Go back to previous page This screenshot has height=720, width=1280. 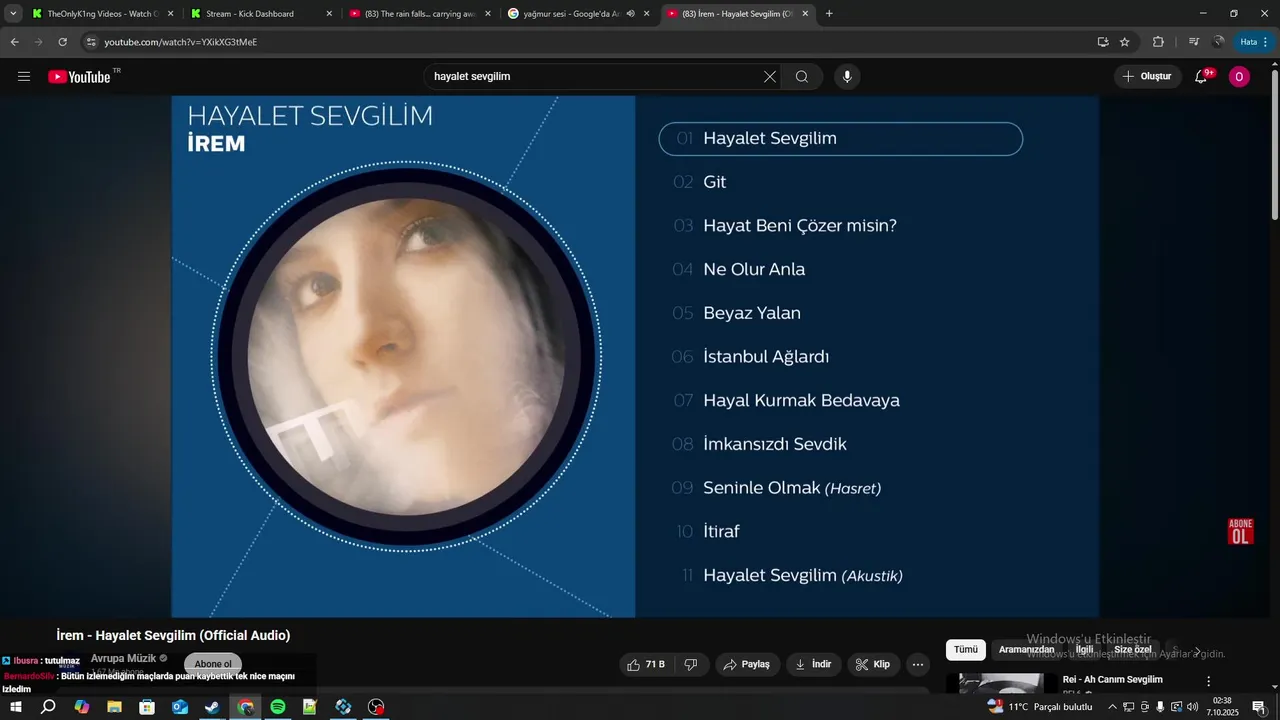[x=14, y=42]
